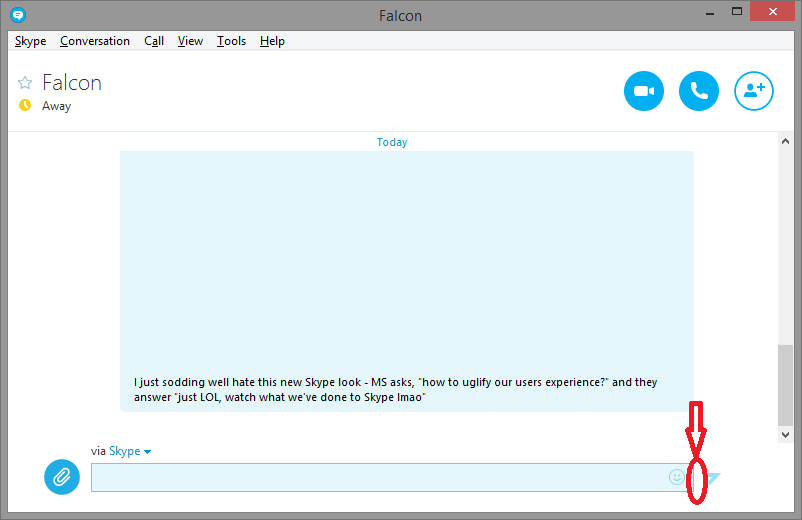This screenshot has height=520, width=802.
Task: Open the View menu
Action: pyautogui.click(x=190, y=41)
